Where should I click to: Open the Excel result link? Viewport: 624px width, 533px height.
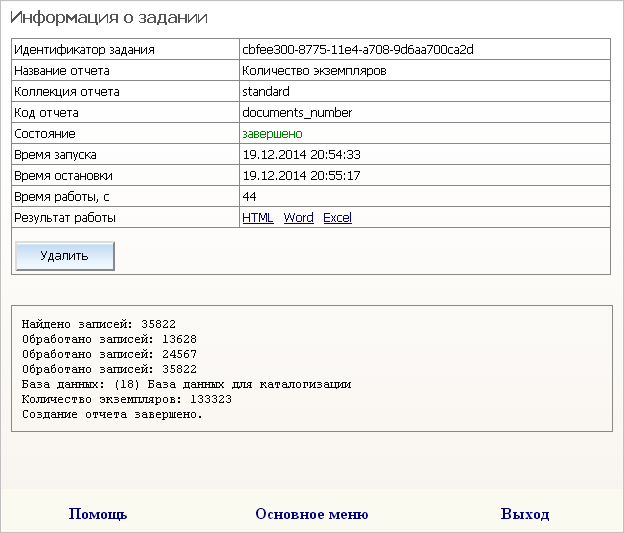(x=337, y=218)
